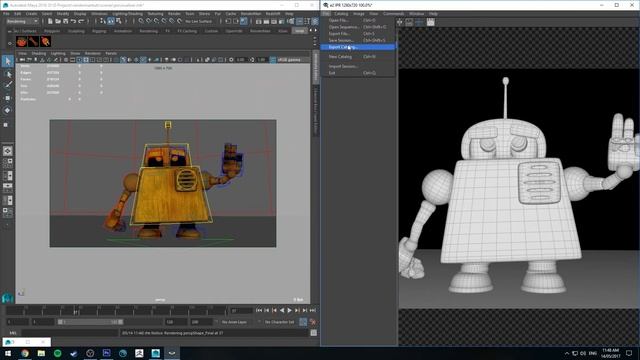The width and height of the screenshot is (640, 360).
Task: Click the MEL command line input
Action: [x=70, y=333]
